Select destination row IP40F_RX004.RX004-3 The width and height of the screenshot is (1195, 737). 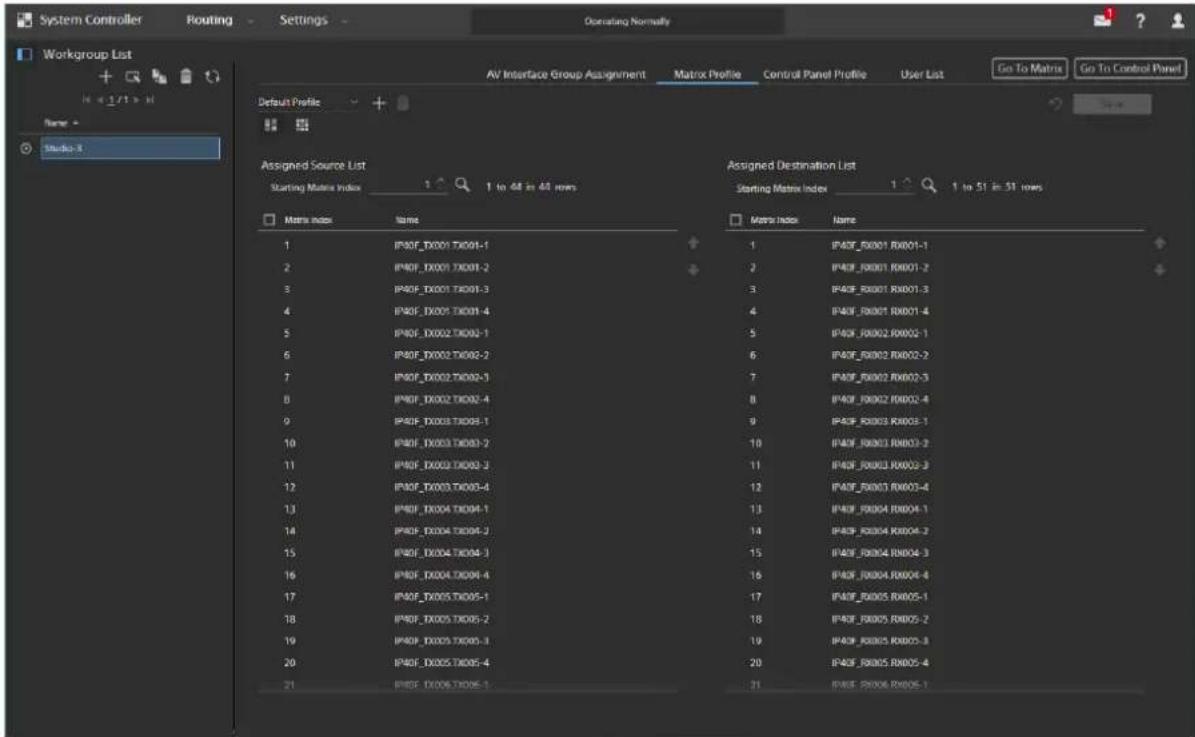(x=934, y=553)
